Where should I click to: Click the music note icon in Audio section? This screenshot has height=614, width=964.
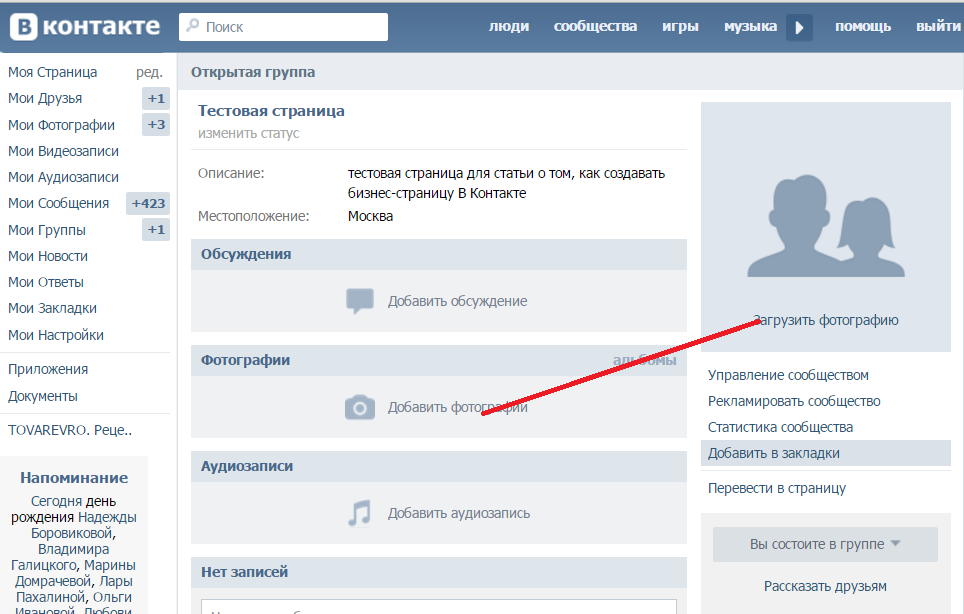pos(360,513)
